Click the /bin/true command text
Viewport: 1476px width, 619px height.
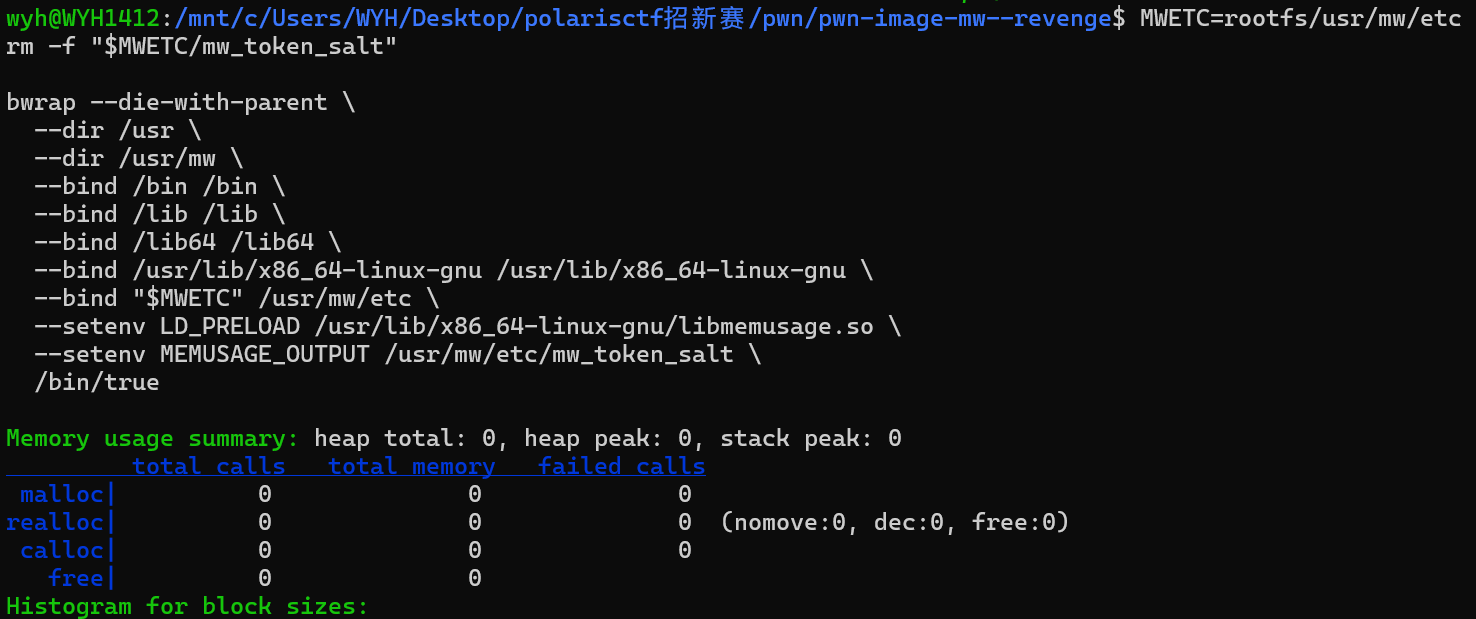tap(96, 382)
